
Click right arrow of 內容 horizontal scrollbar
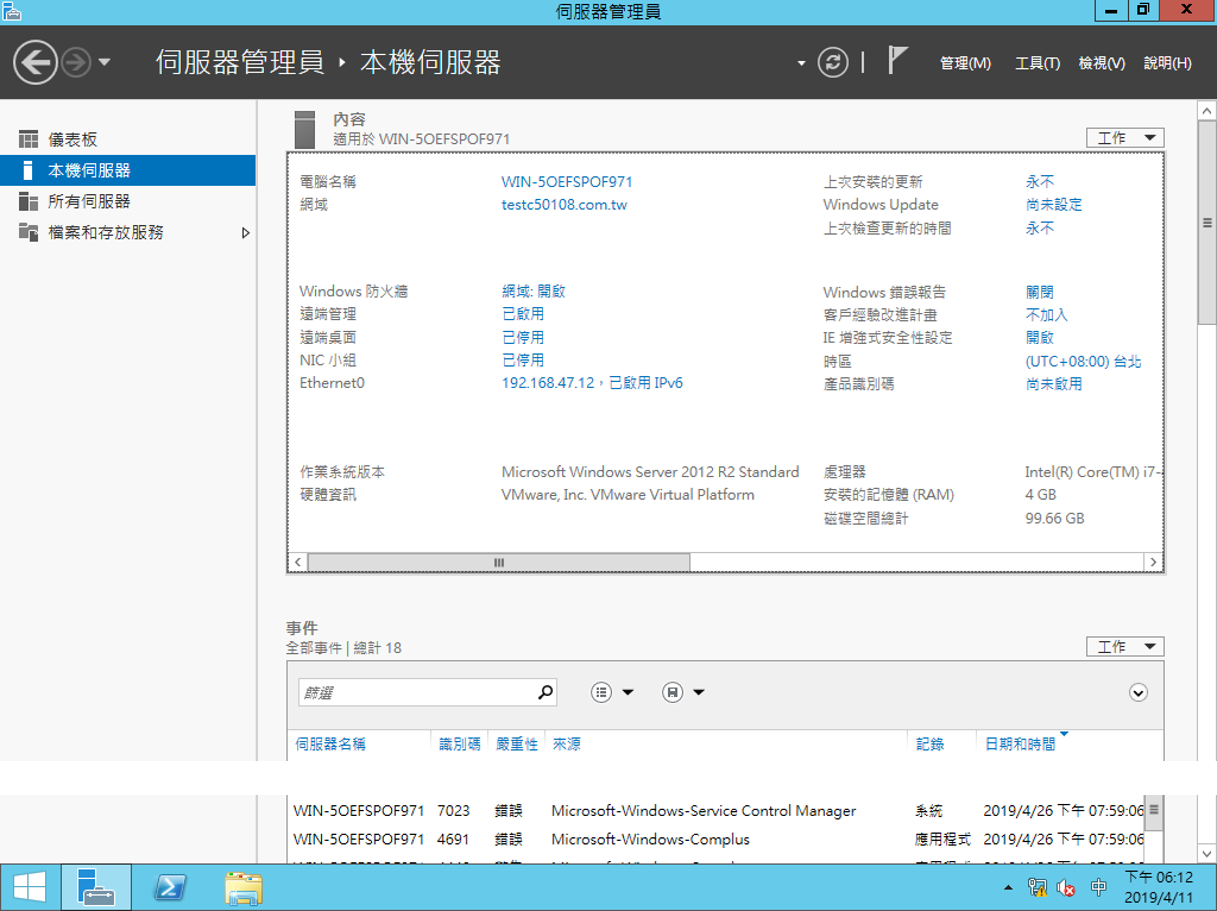1153,562
